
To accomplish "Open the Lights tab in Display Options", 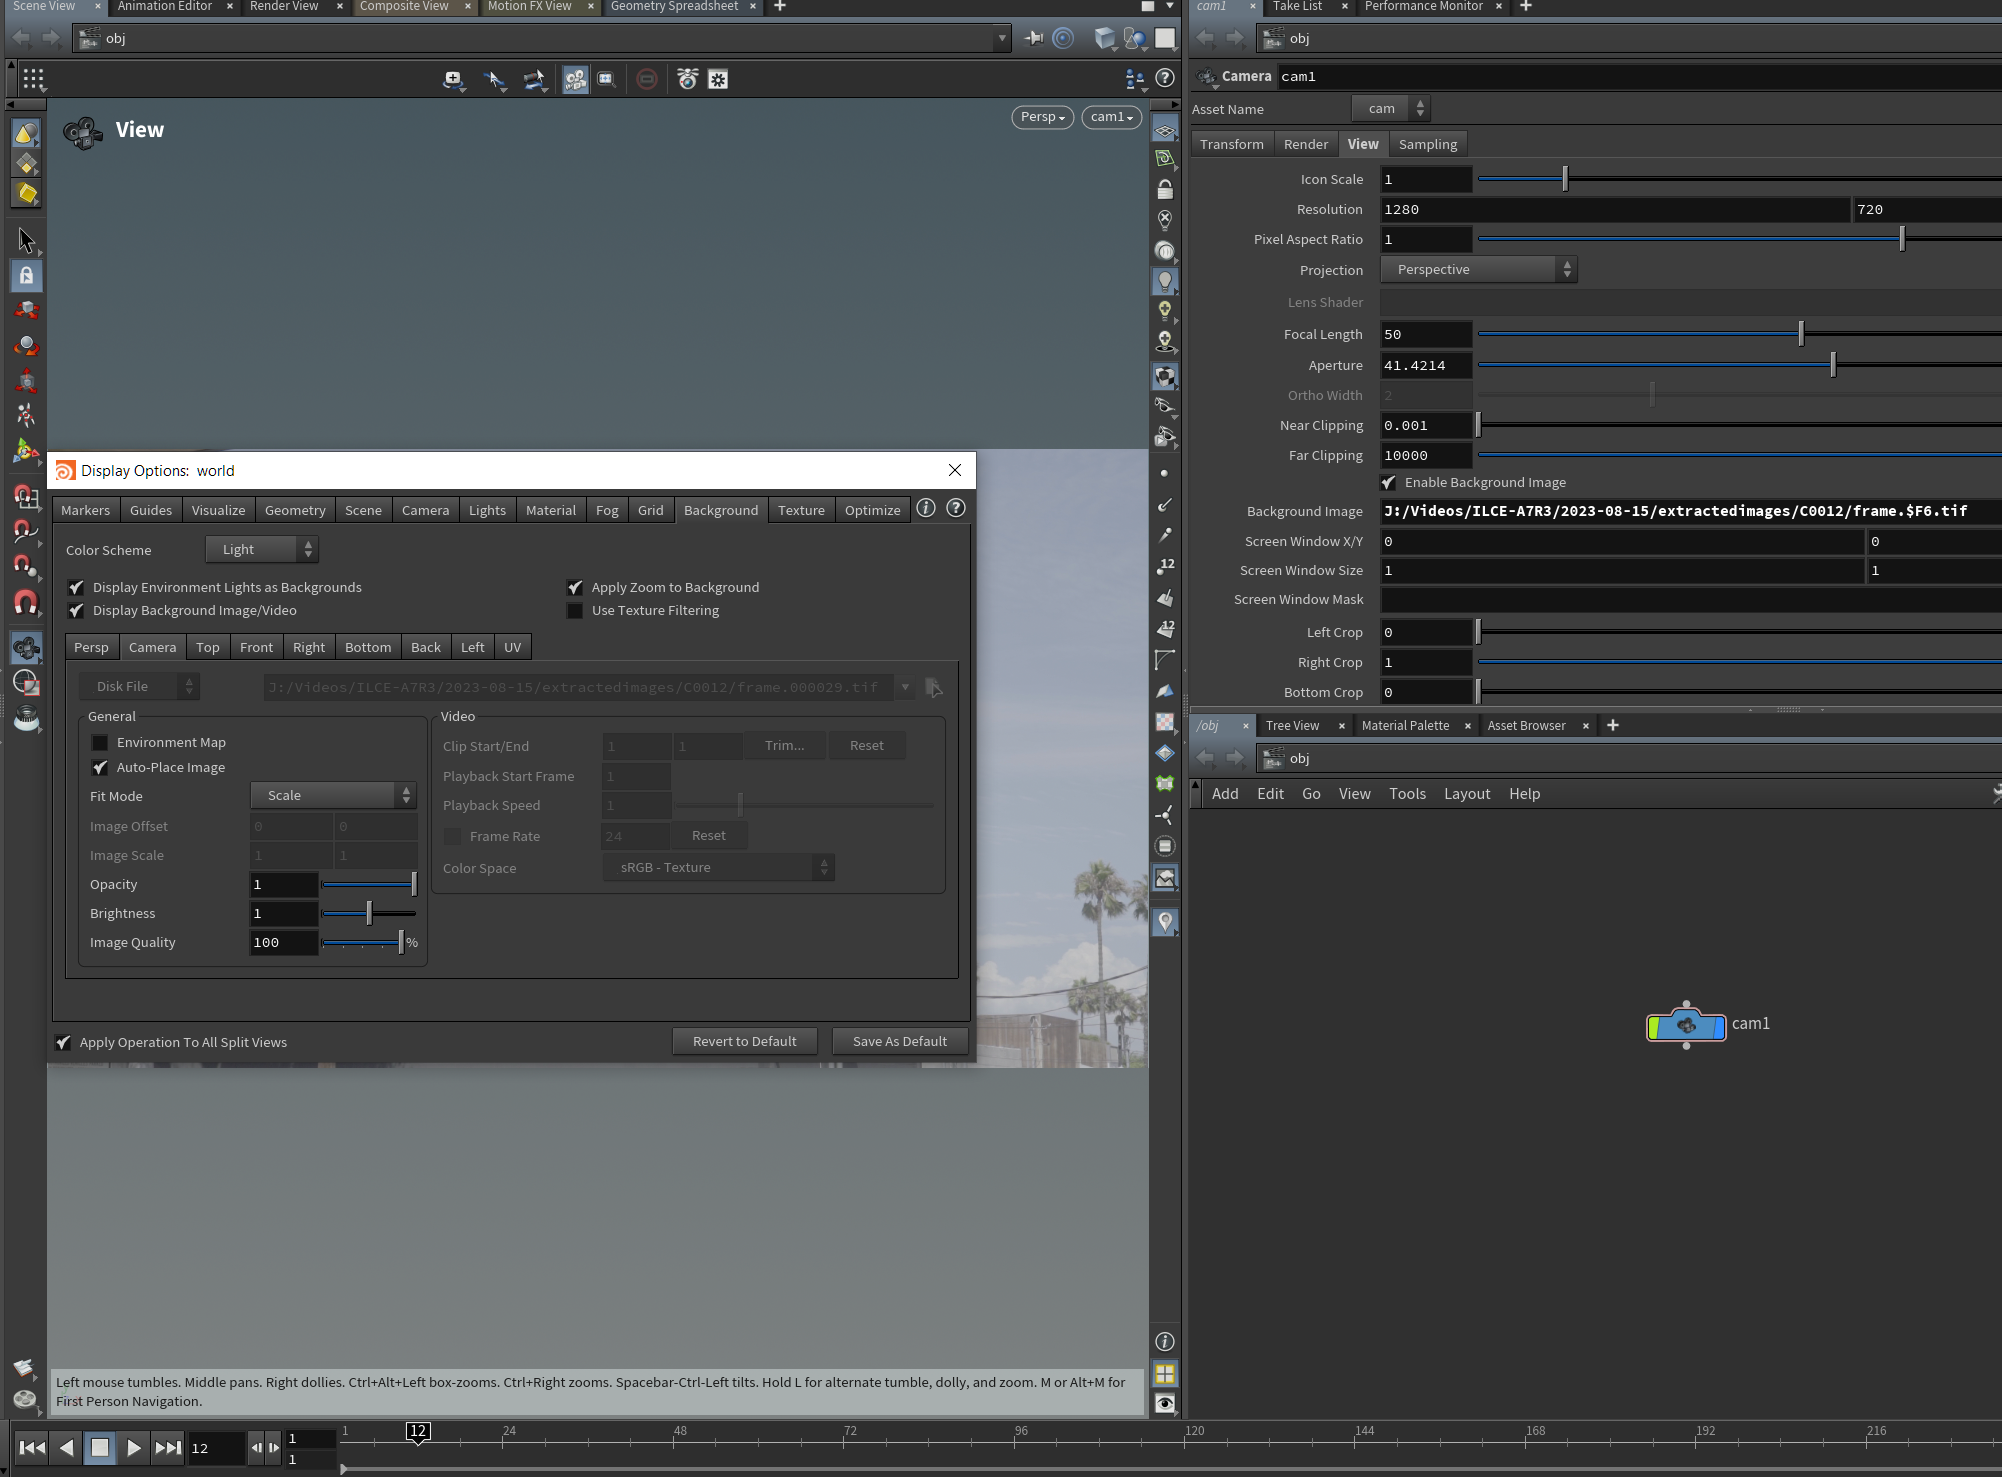I will 487,510.
